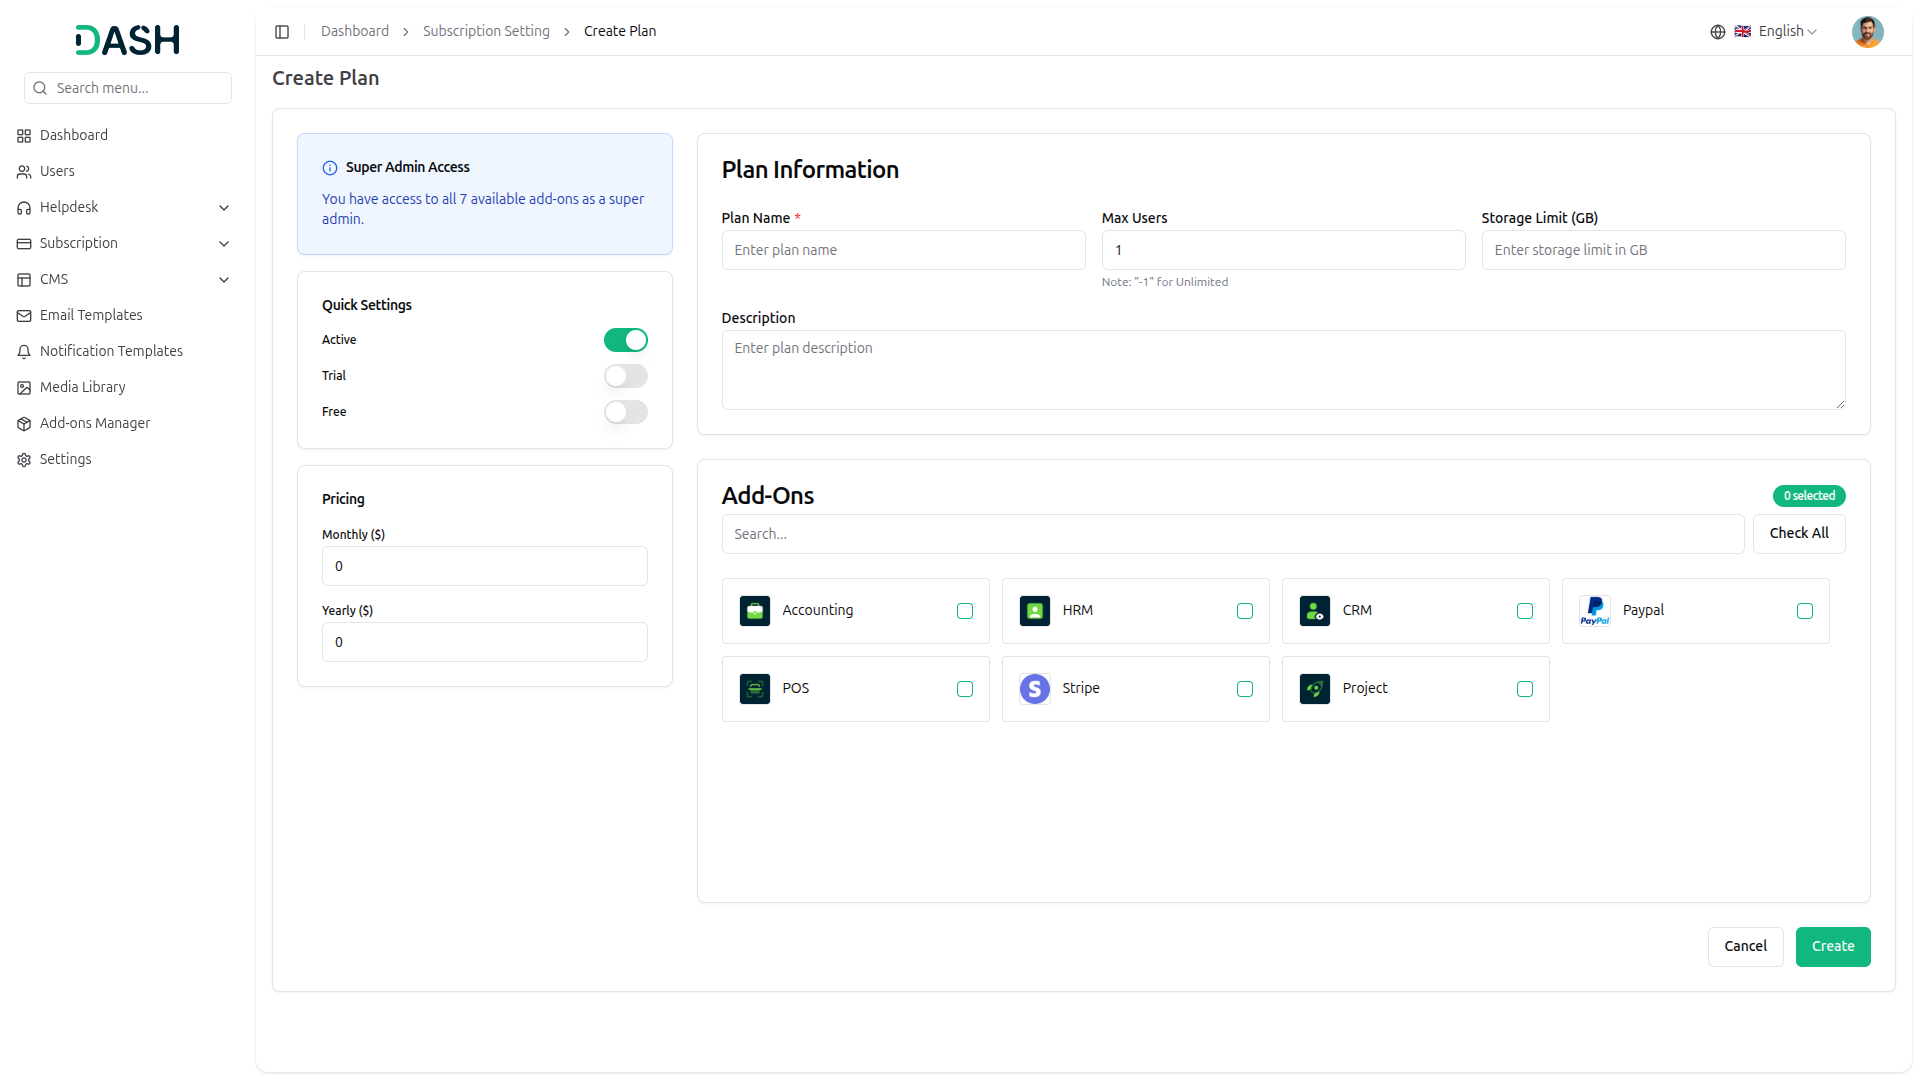This screenshot has width=1920, height=1080.
Task: Disable the Active toggle switch
Action: [626, 340]
